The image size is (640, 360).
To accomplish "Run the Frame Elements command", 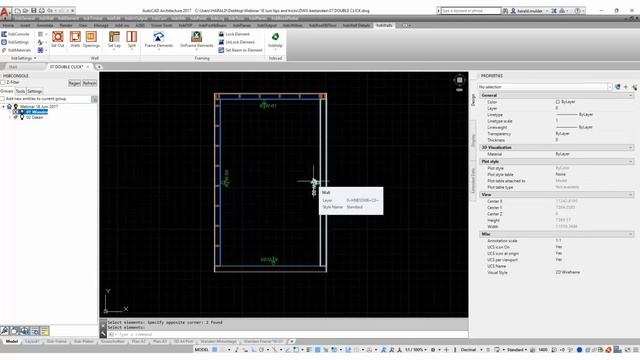I will [x=159, y=40].
